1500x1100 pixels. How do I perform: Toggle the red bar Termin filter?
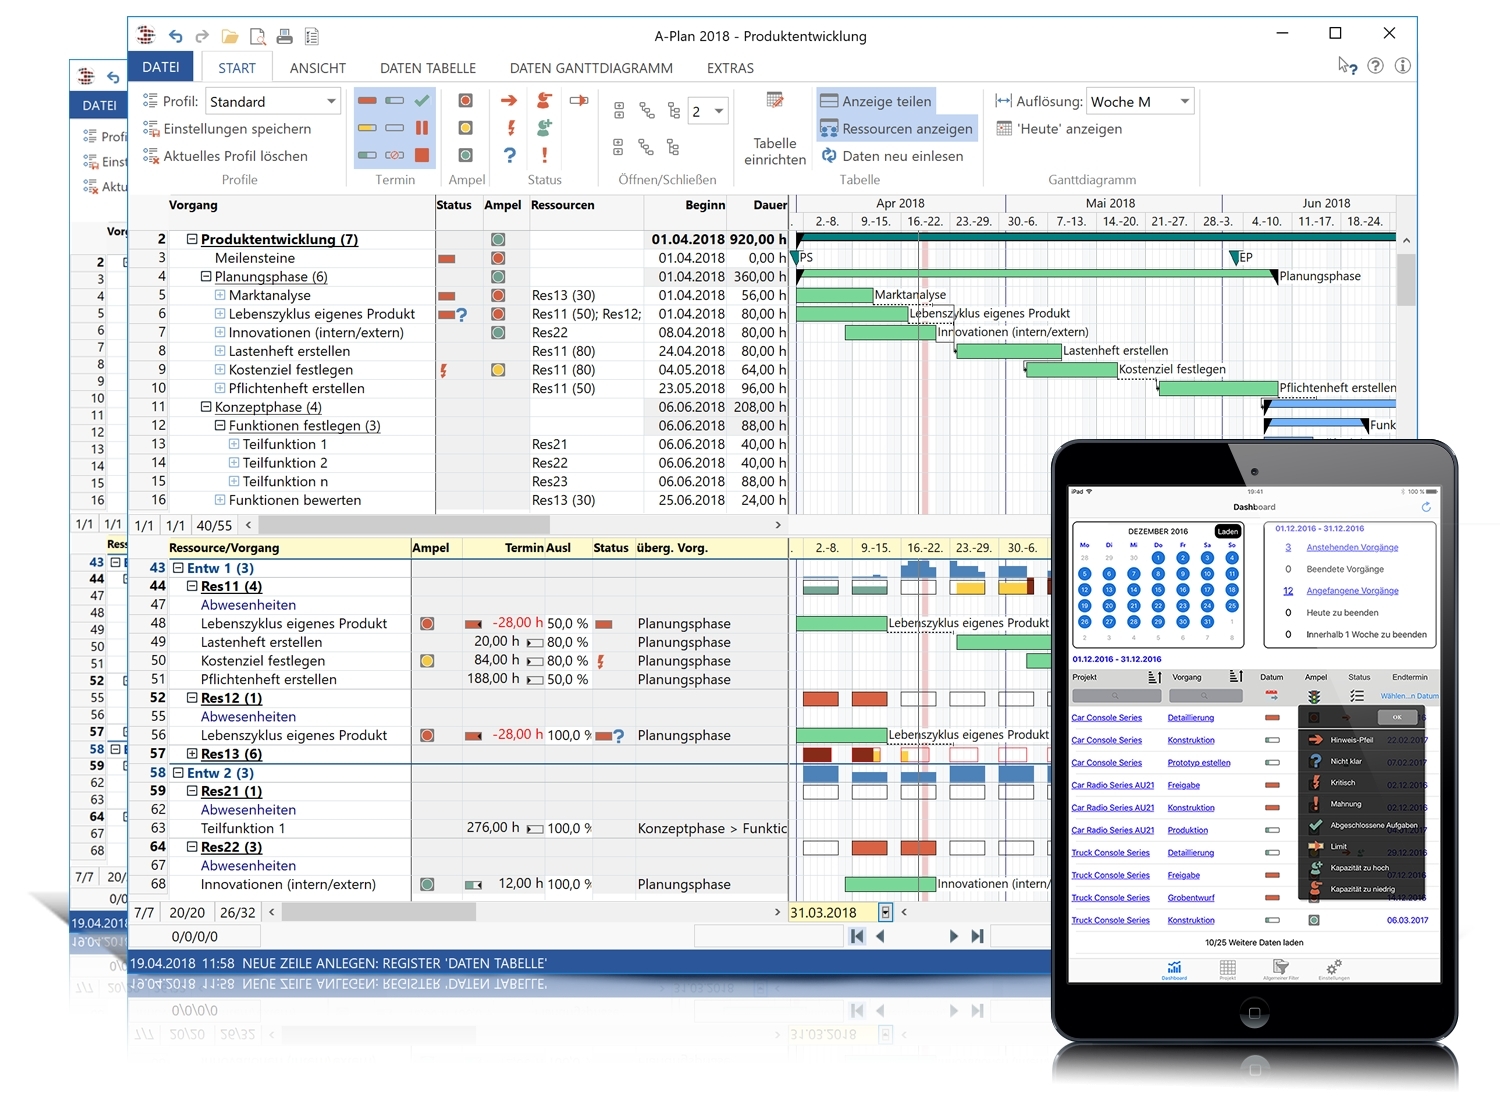point(367,100)
